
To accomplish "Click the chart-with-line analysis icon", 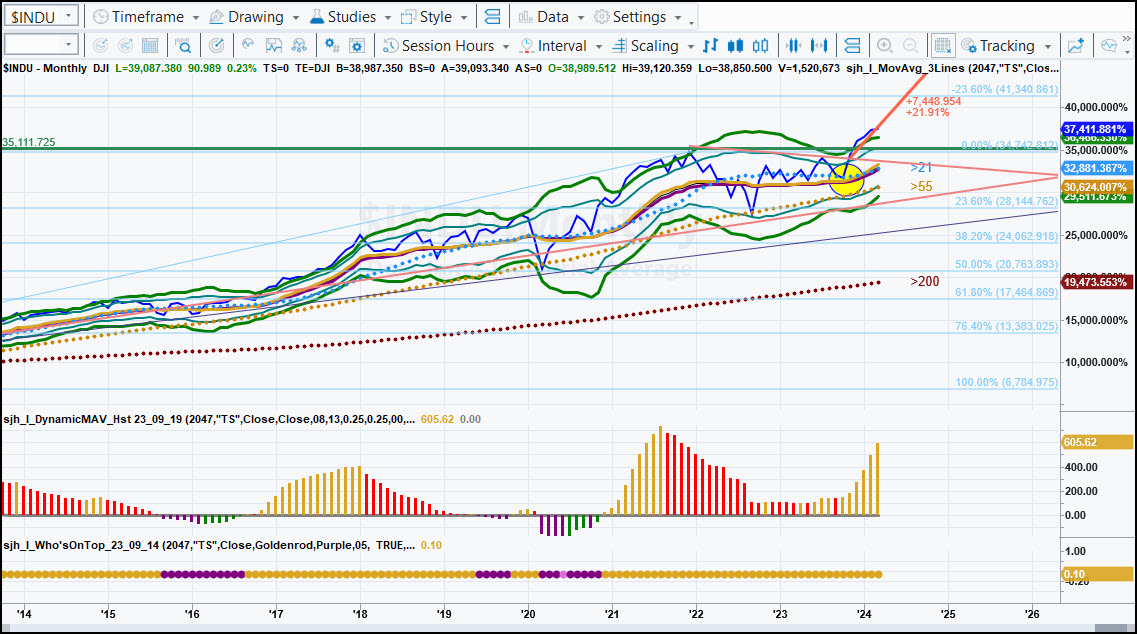I will pos(273,46).
